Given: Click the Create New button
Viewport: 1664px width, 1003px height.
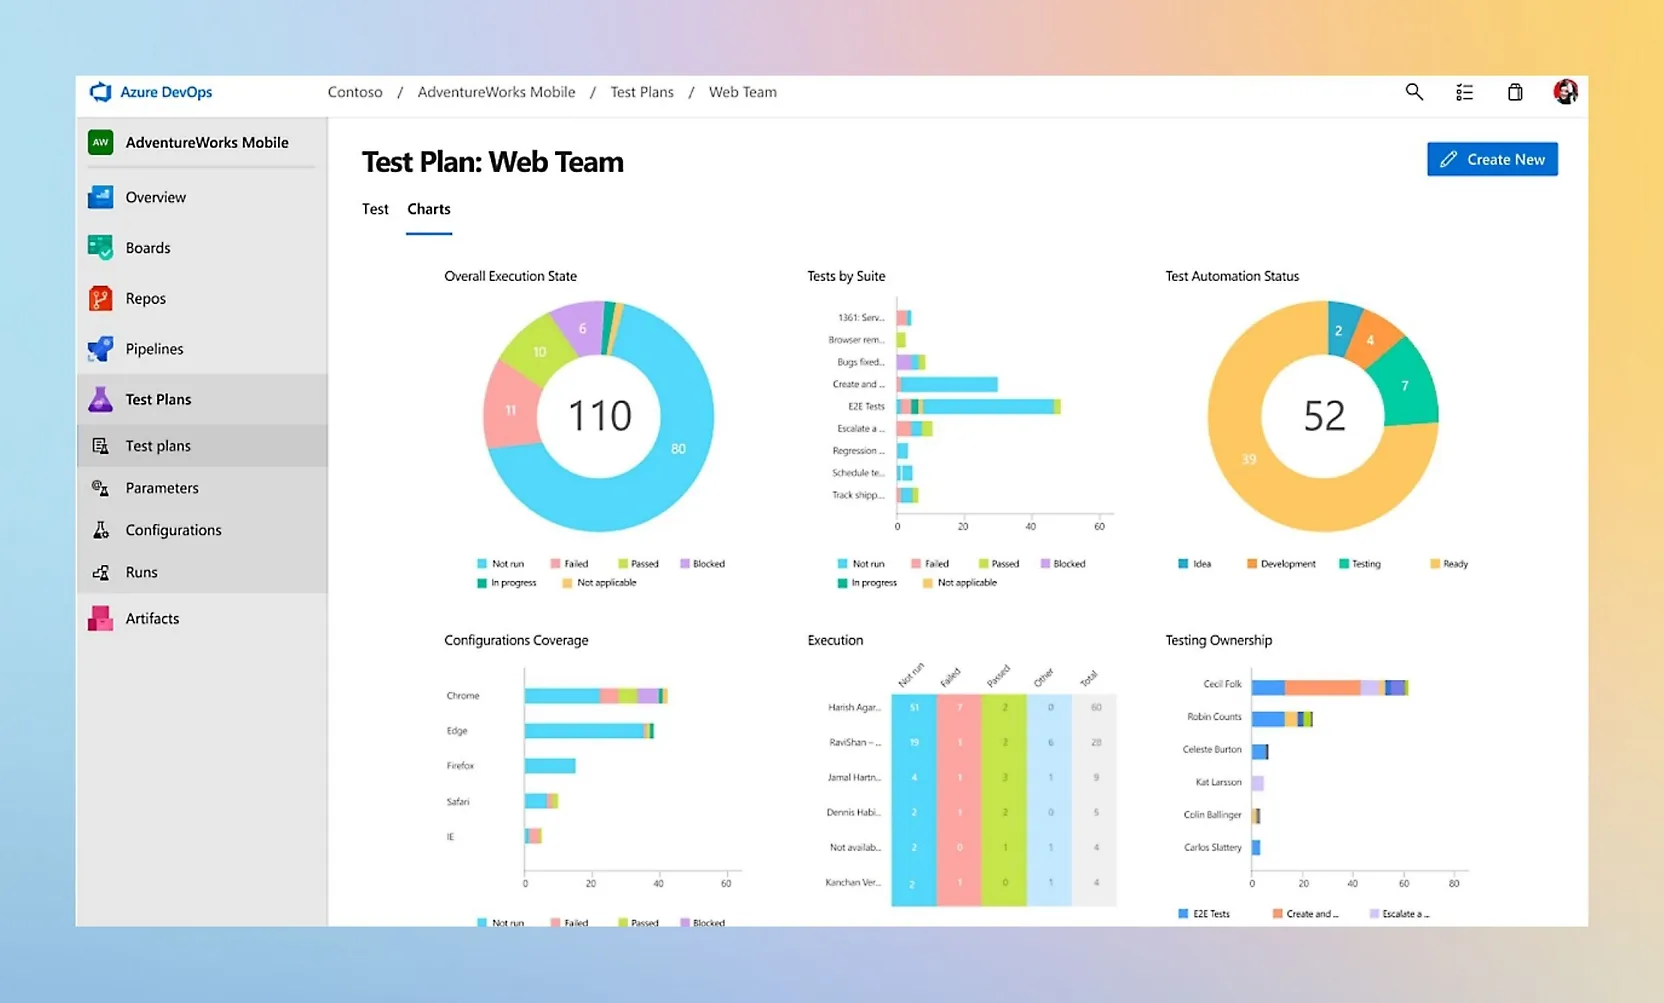Looking at the screenshot, I should 1492,159.
